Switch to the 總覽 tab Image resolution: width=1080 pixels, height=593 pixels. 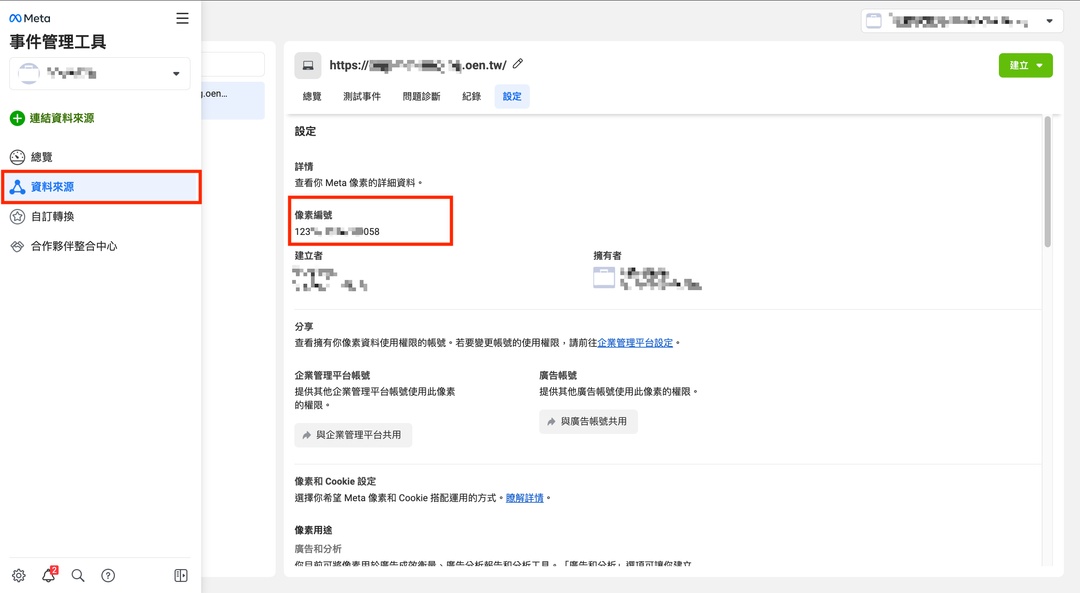(312, 96)
